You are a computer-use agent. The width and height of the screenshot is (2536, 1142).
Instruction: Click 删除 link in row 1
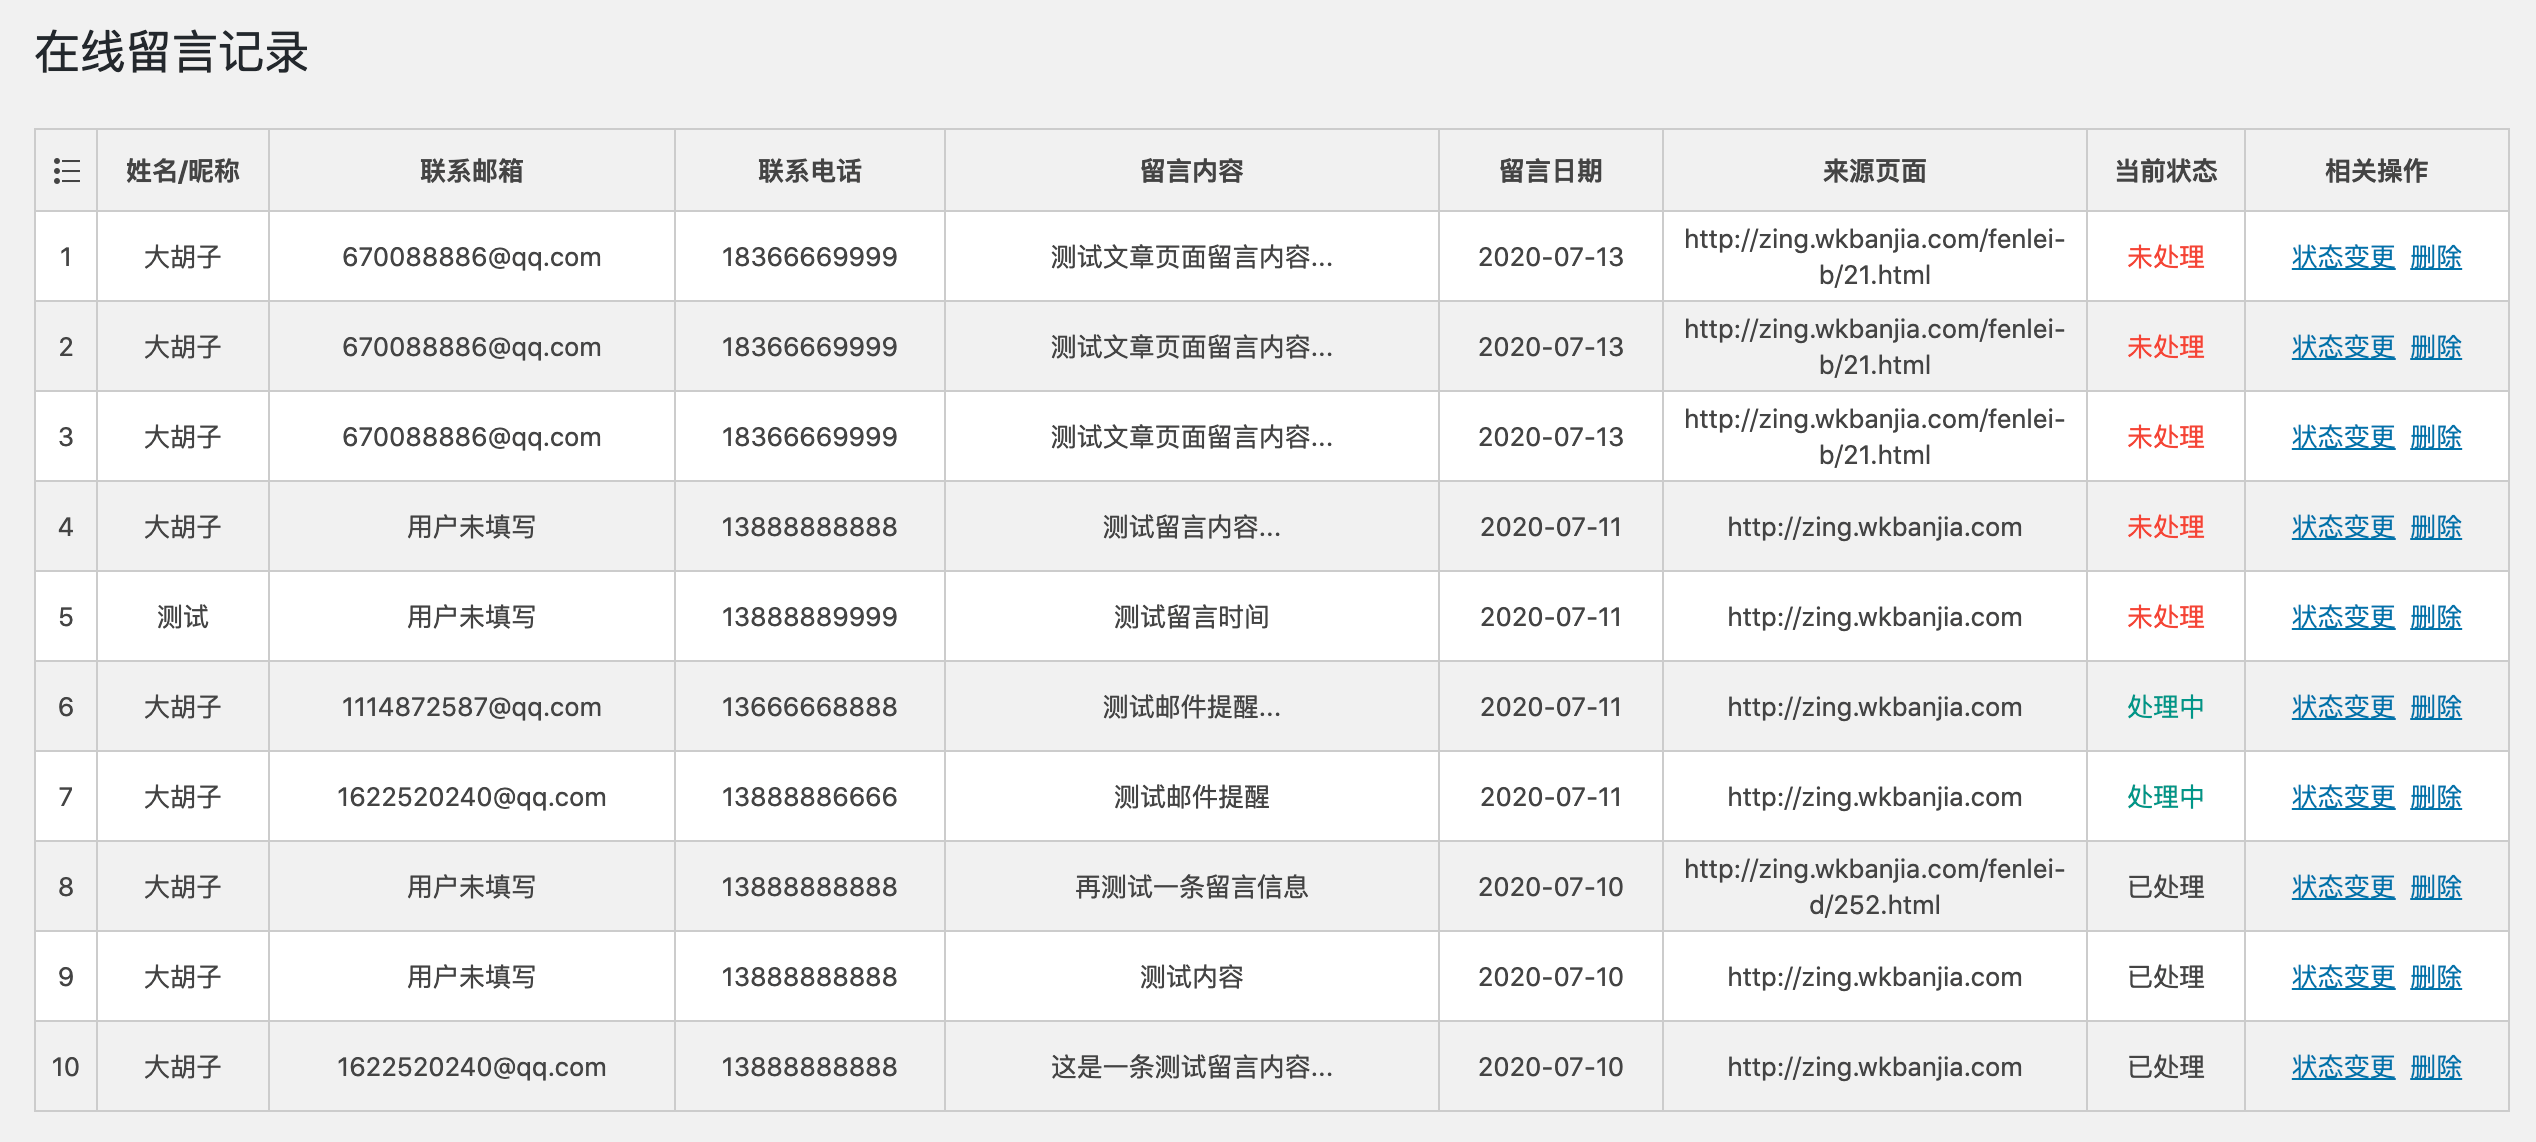pyautogui.click(x=2435, y=257)
